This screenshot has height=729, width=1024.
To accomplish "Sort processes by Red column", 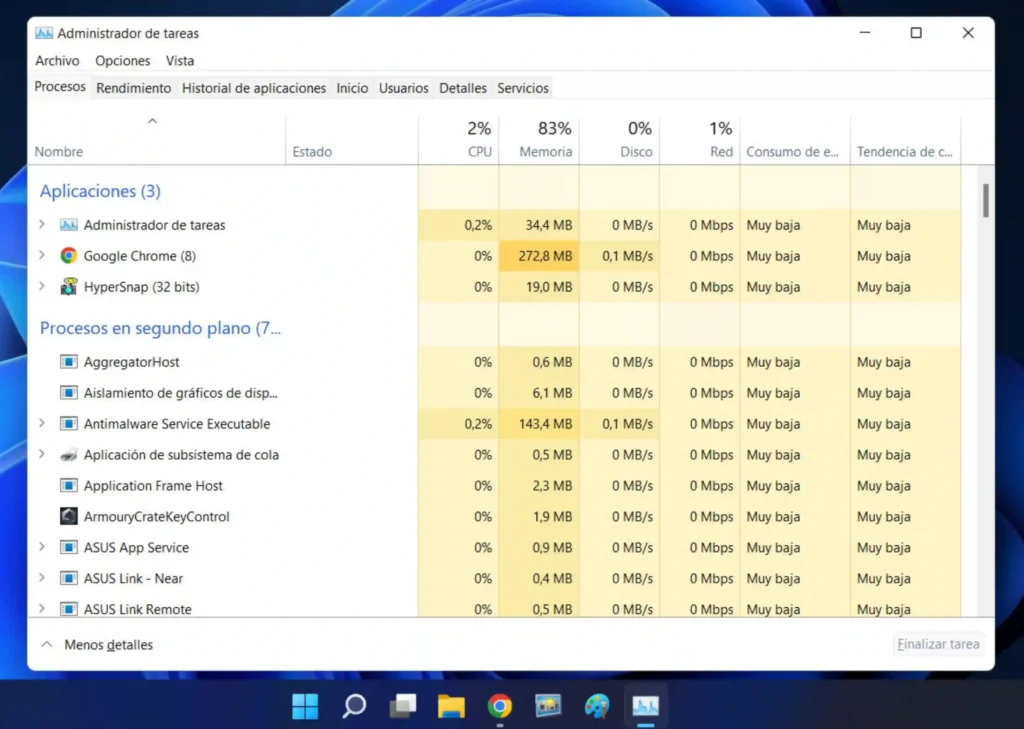I will 699,140.
